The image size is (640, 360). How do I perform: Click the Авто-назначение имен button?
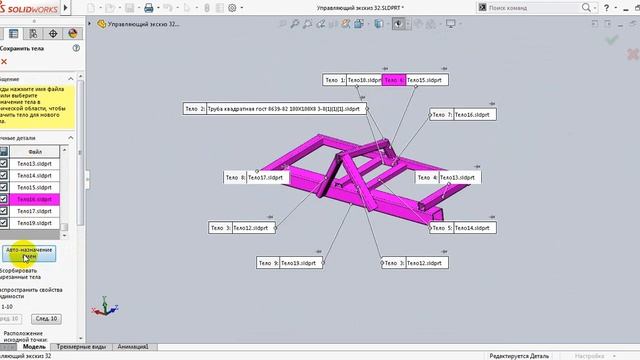pos(29,253)
